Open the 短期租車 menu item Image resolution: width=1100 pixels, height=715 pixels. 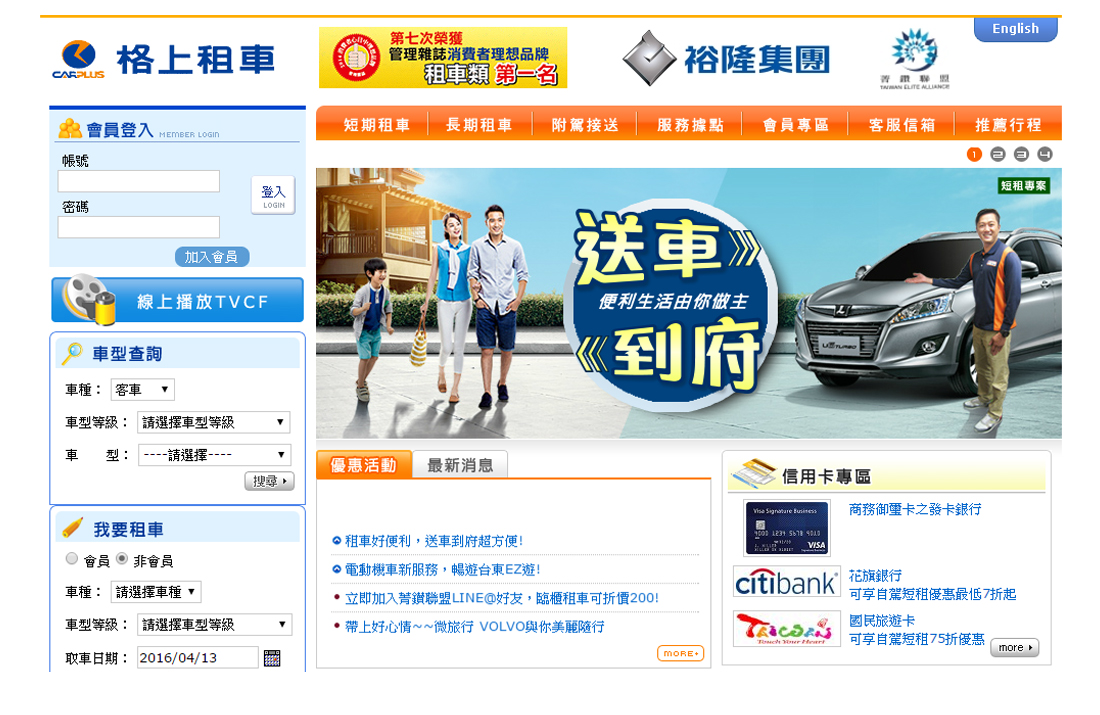point(376,125)
